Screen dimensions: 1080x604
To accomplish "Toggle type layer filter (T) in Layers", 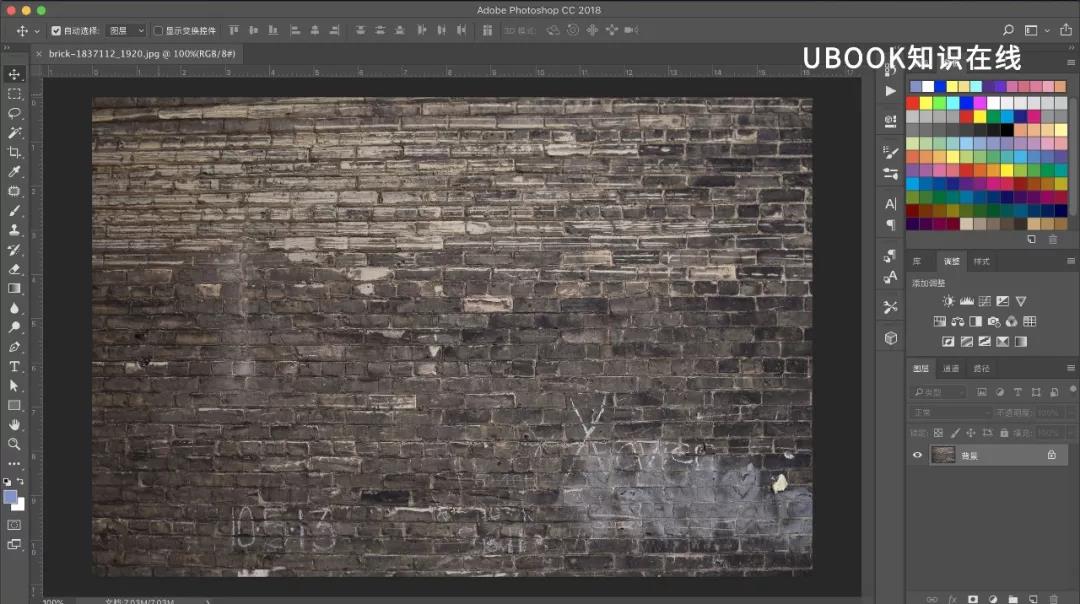I will [1017, 392].
